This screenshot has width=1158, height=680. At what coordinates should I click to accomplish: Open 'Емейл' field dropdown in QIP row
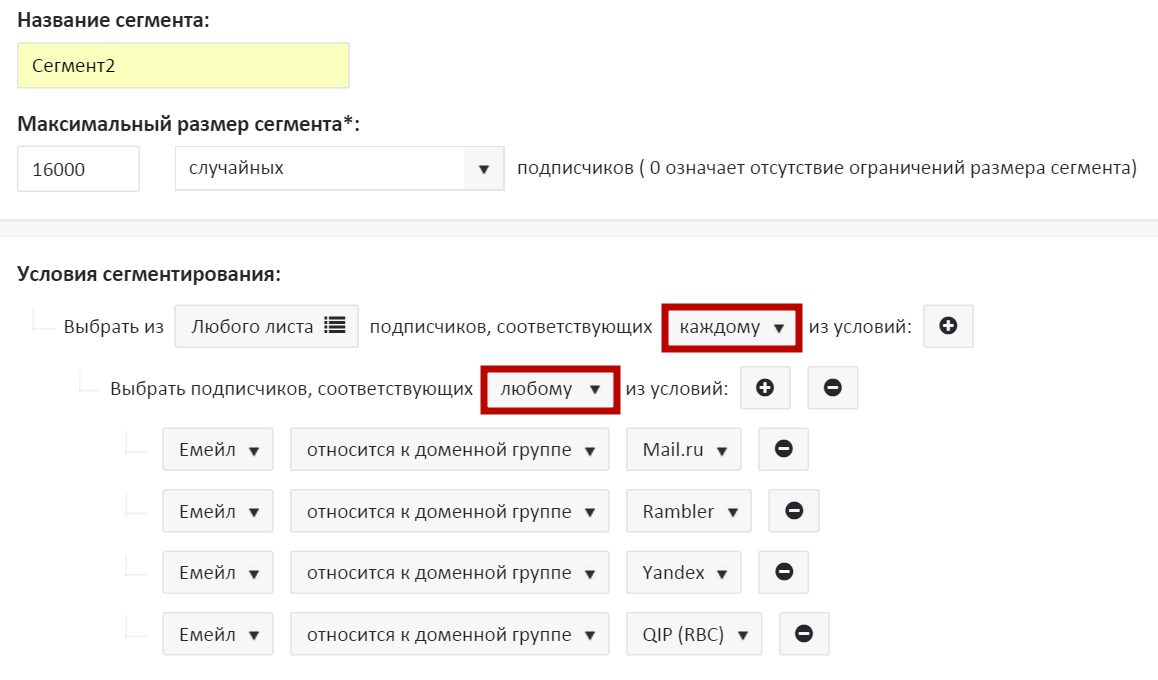point(218,634)
